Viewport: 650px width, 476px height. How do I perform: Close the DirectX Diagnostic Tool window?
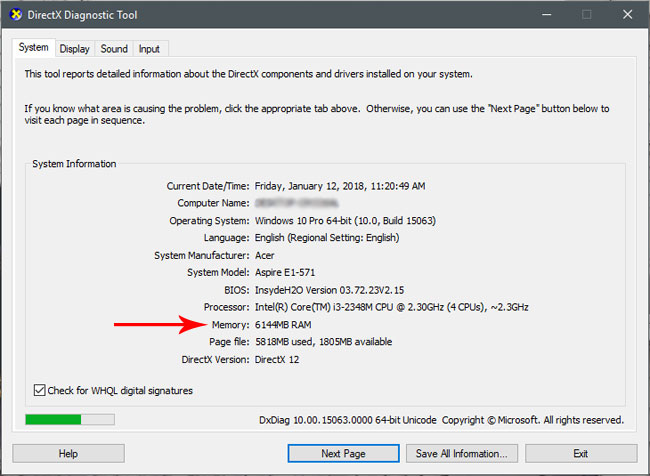(627, 15)
